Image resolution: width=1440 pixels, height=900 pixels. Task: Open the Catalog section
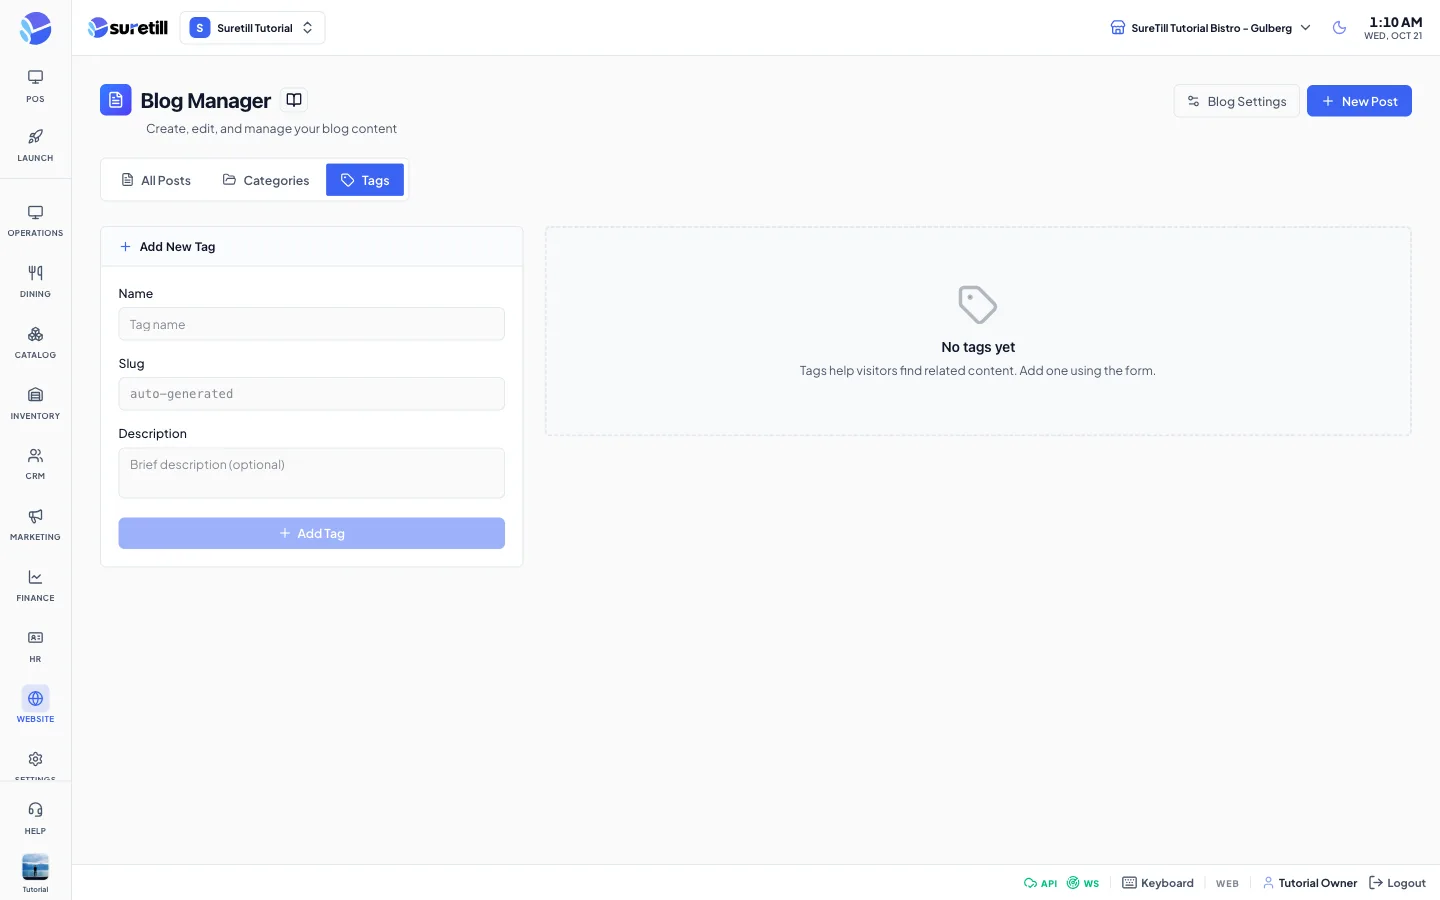point(35,343)
